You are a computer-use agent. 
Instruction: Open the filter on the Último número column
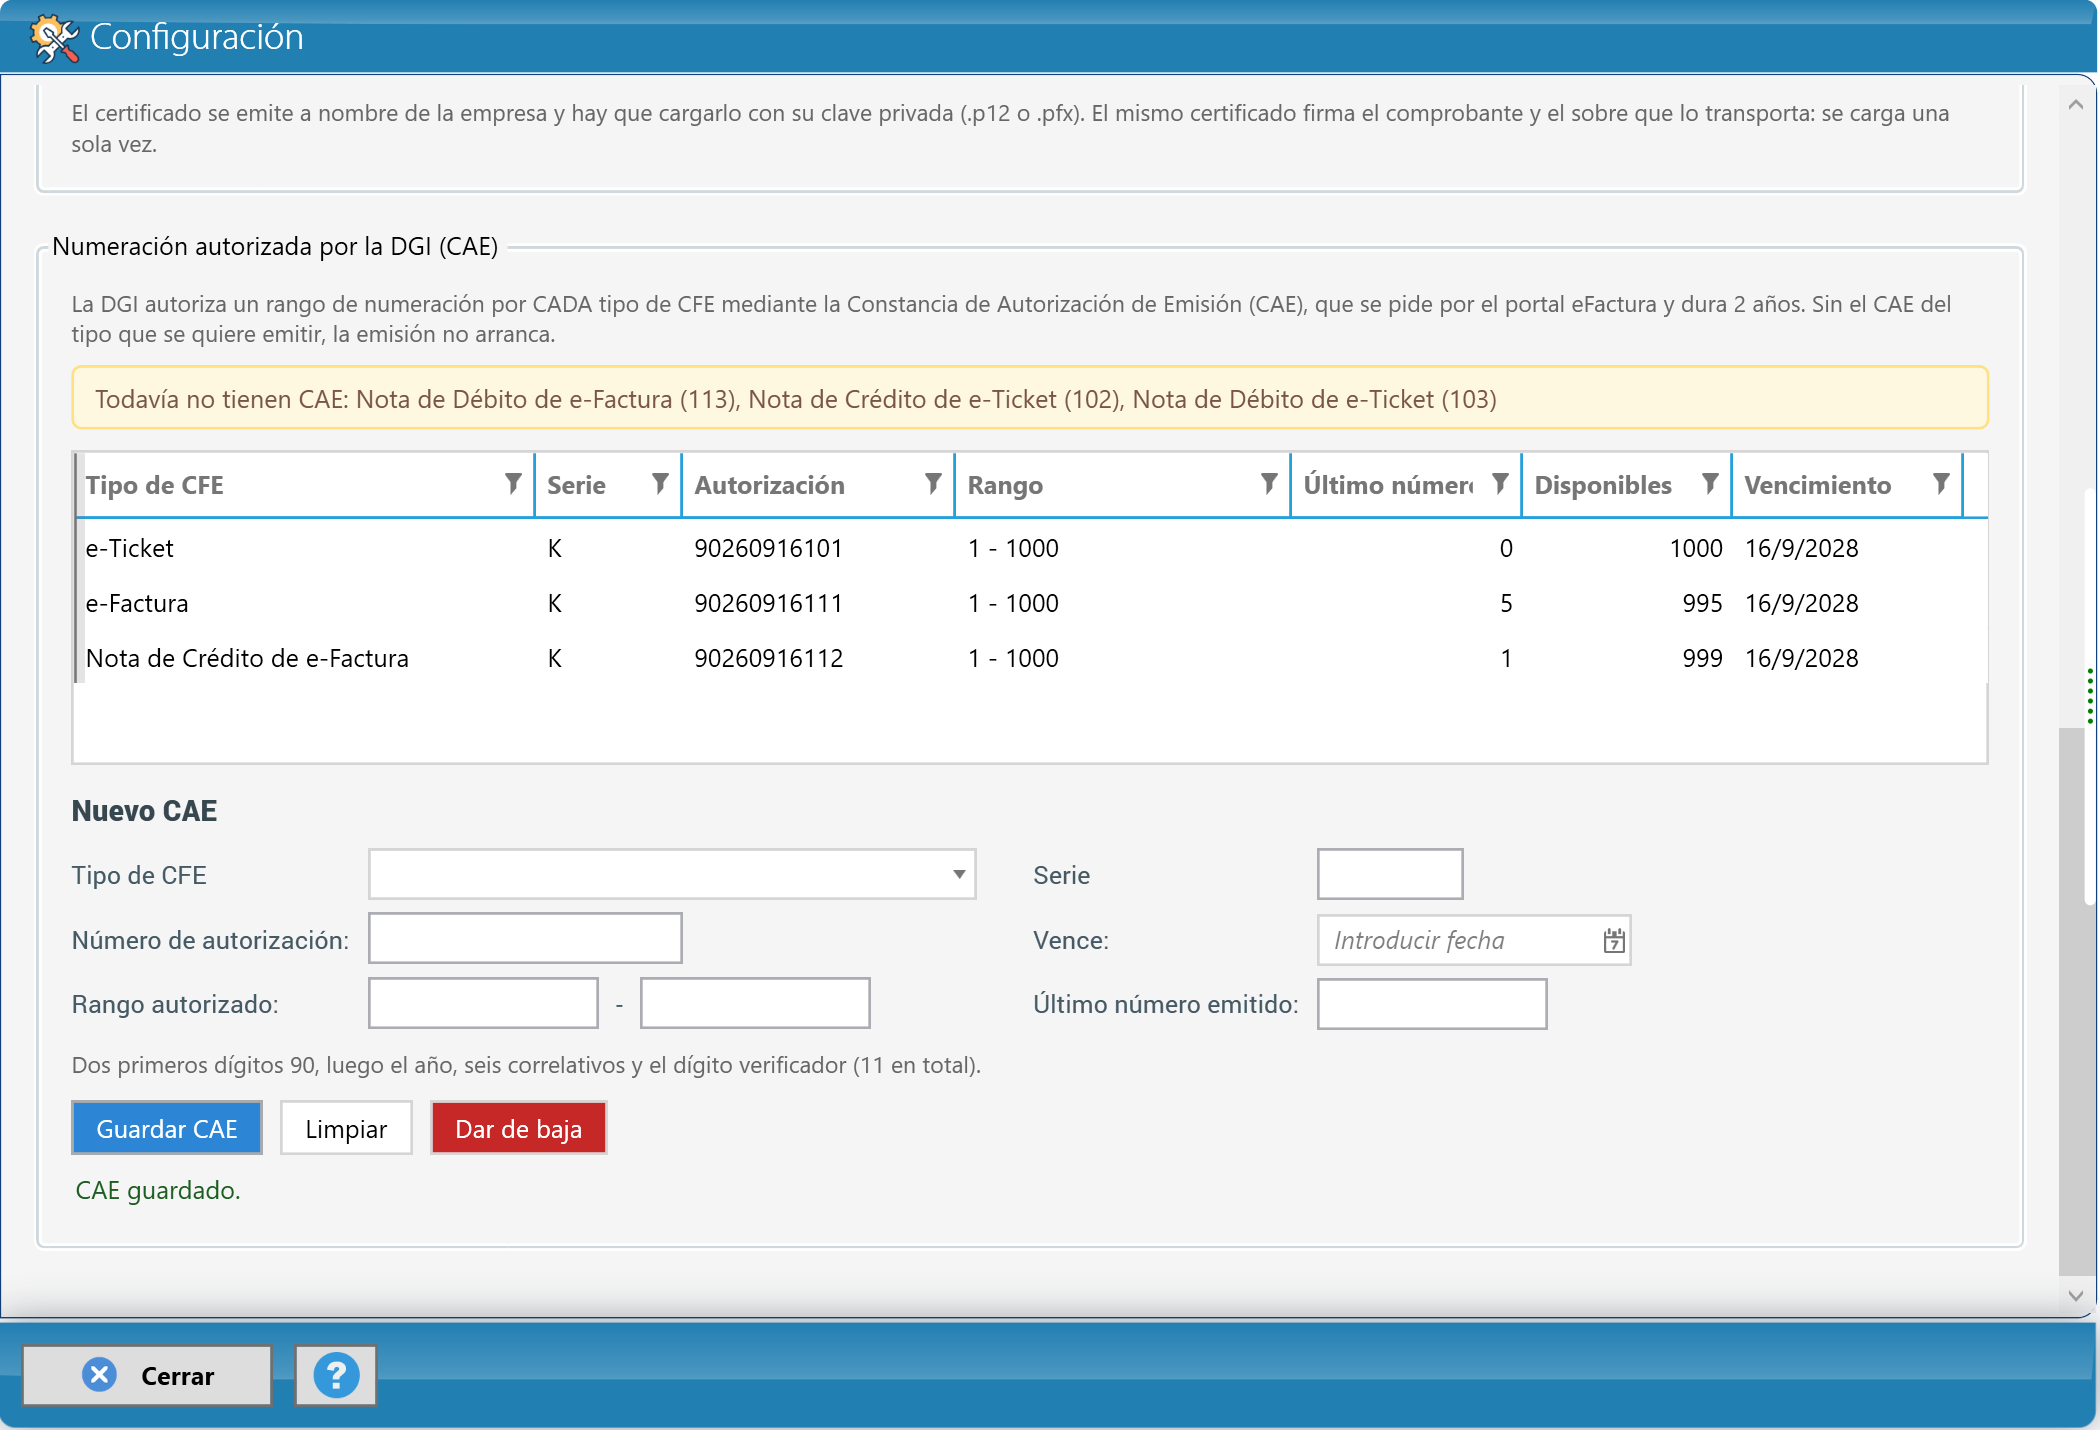(1500, 485)
